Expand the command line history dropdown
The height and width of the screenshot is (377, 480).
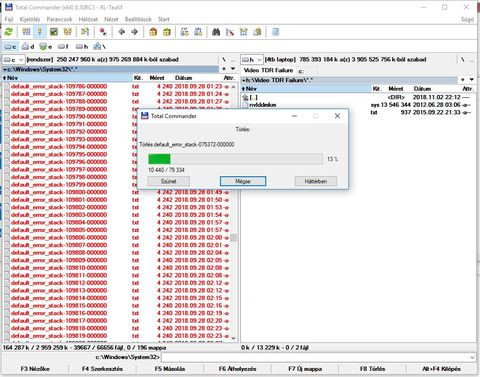click(x=472, y=357)
